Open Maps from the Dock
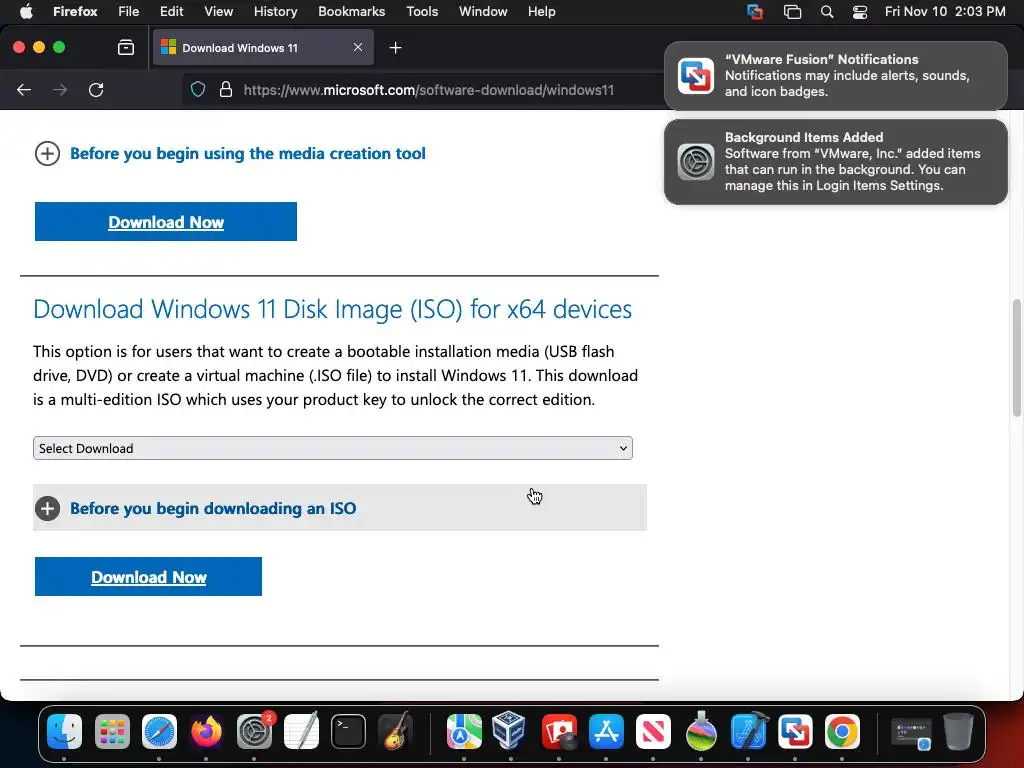This screenshot has height=768, width=1024. point(464,731)
